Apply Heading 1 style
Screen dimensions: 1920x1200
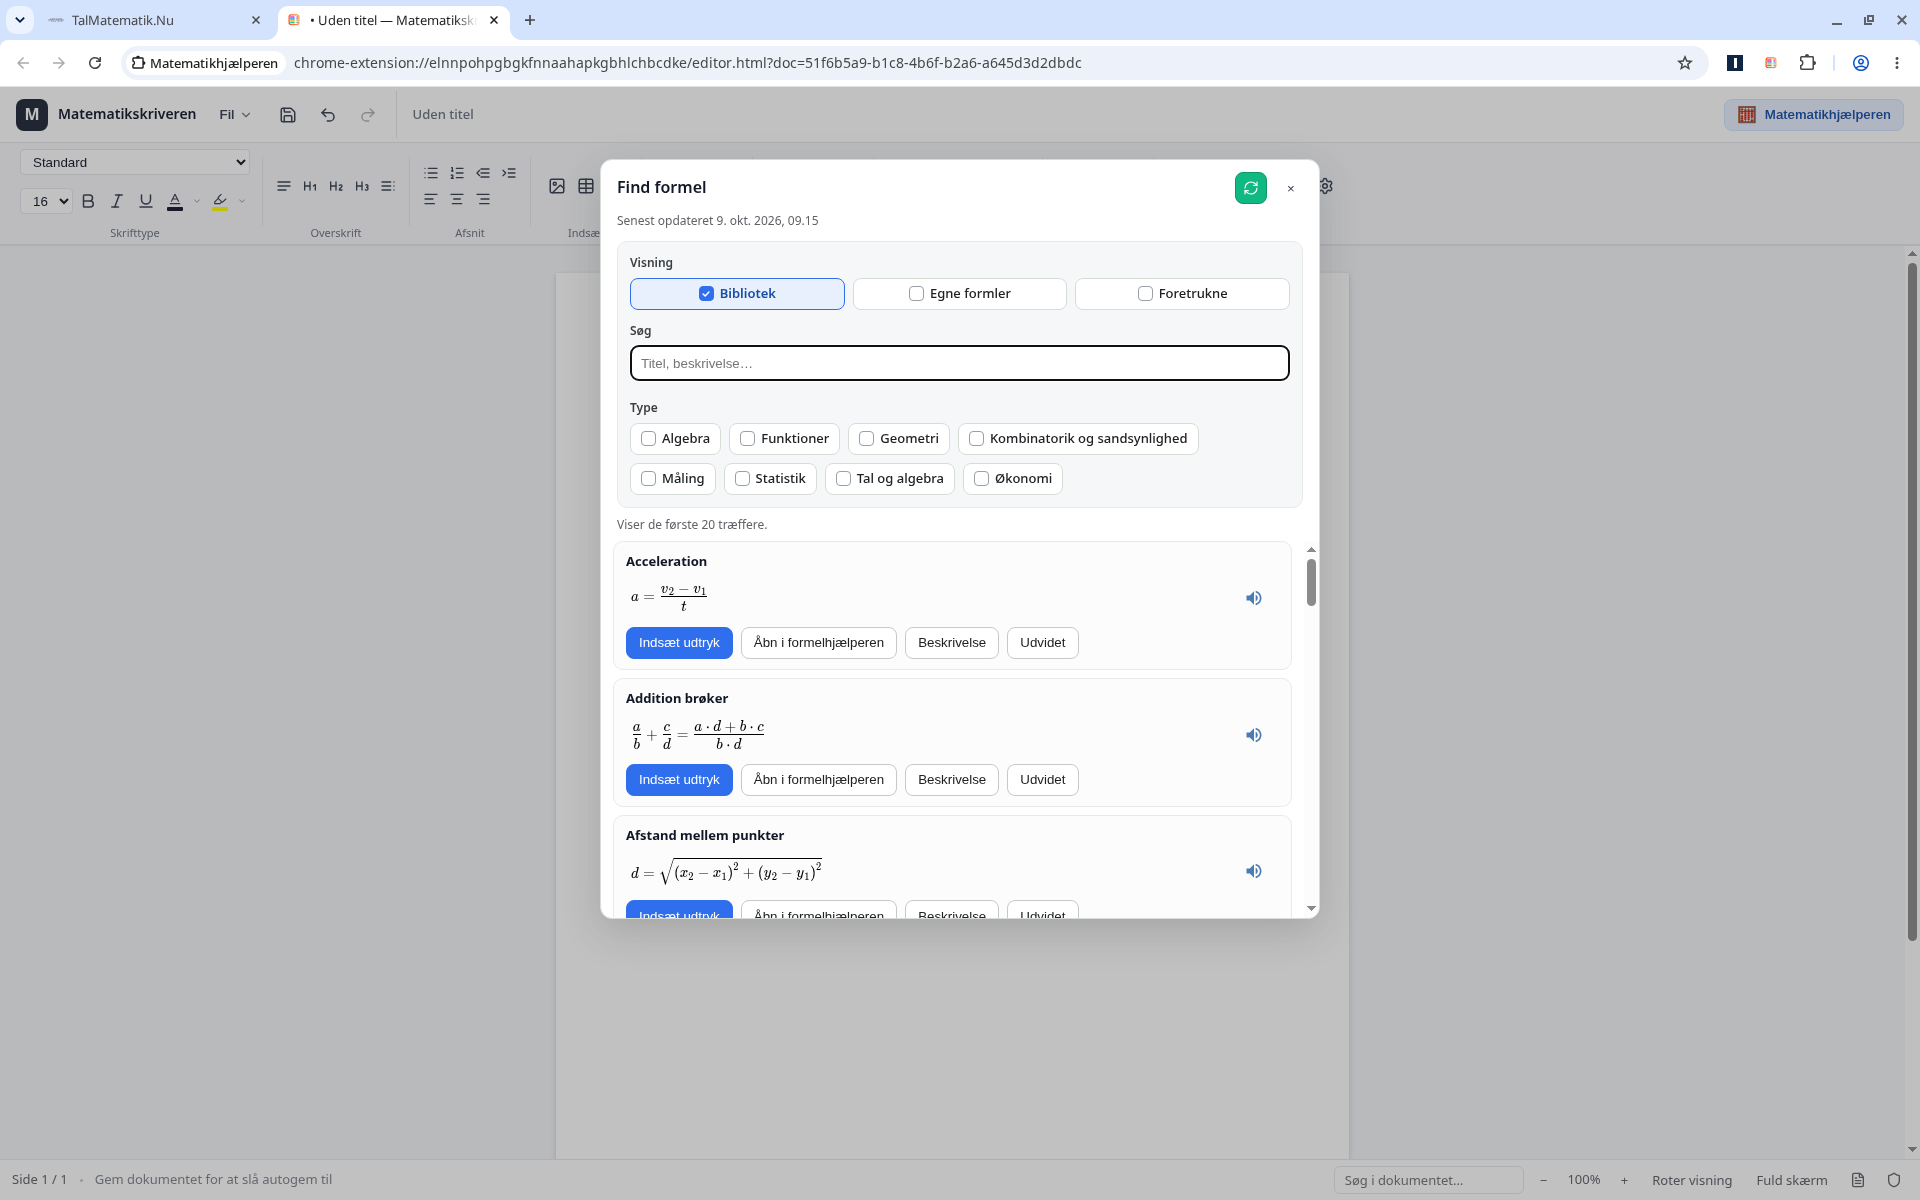coord(310,186)
